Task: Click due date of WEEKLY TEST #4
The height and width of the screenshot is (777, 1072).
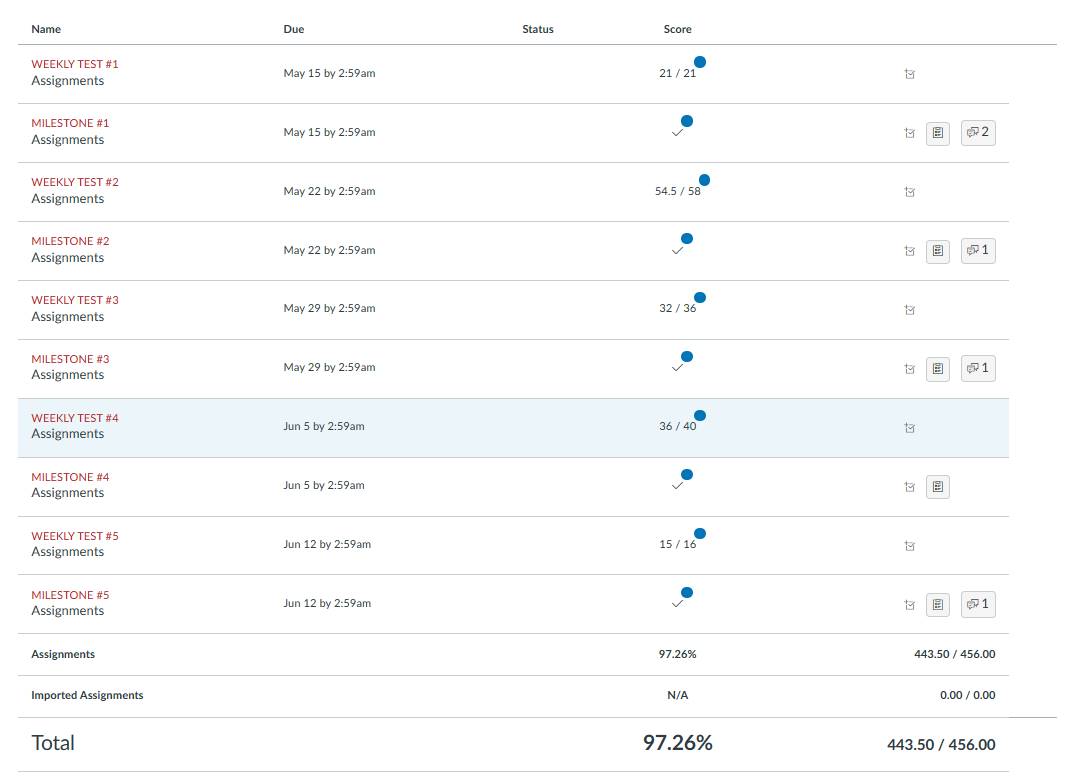Action: (x=324, y=426)
